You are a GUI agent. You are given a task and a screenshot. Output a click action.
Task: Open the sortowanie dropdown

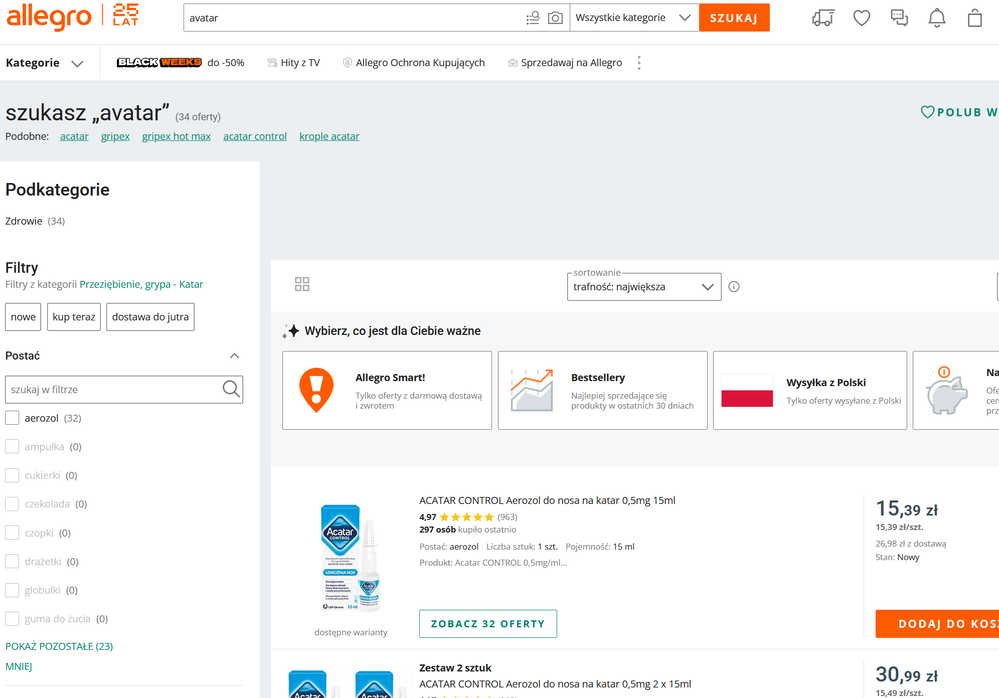tap(643, 287)
